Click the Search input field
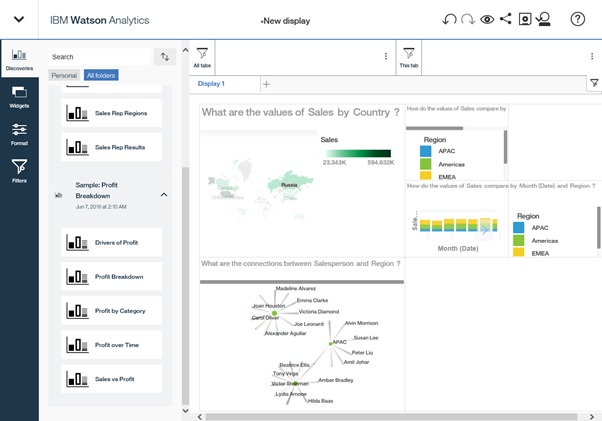 tap(98, 57)
